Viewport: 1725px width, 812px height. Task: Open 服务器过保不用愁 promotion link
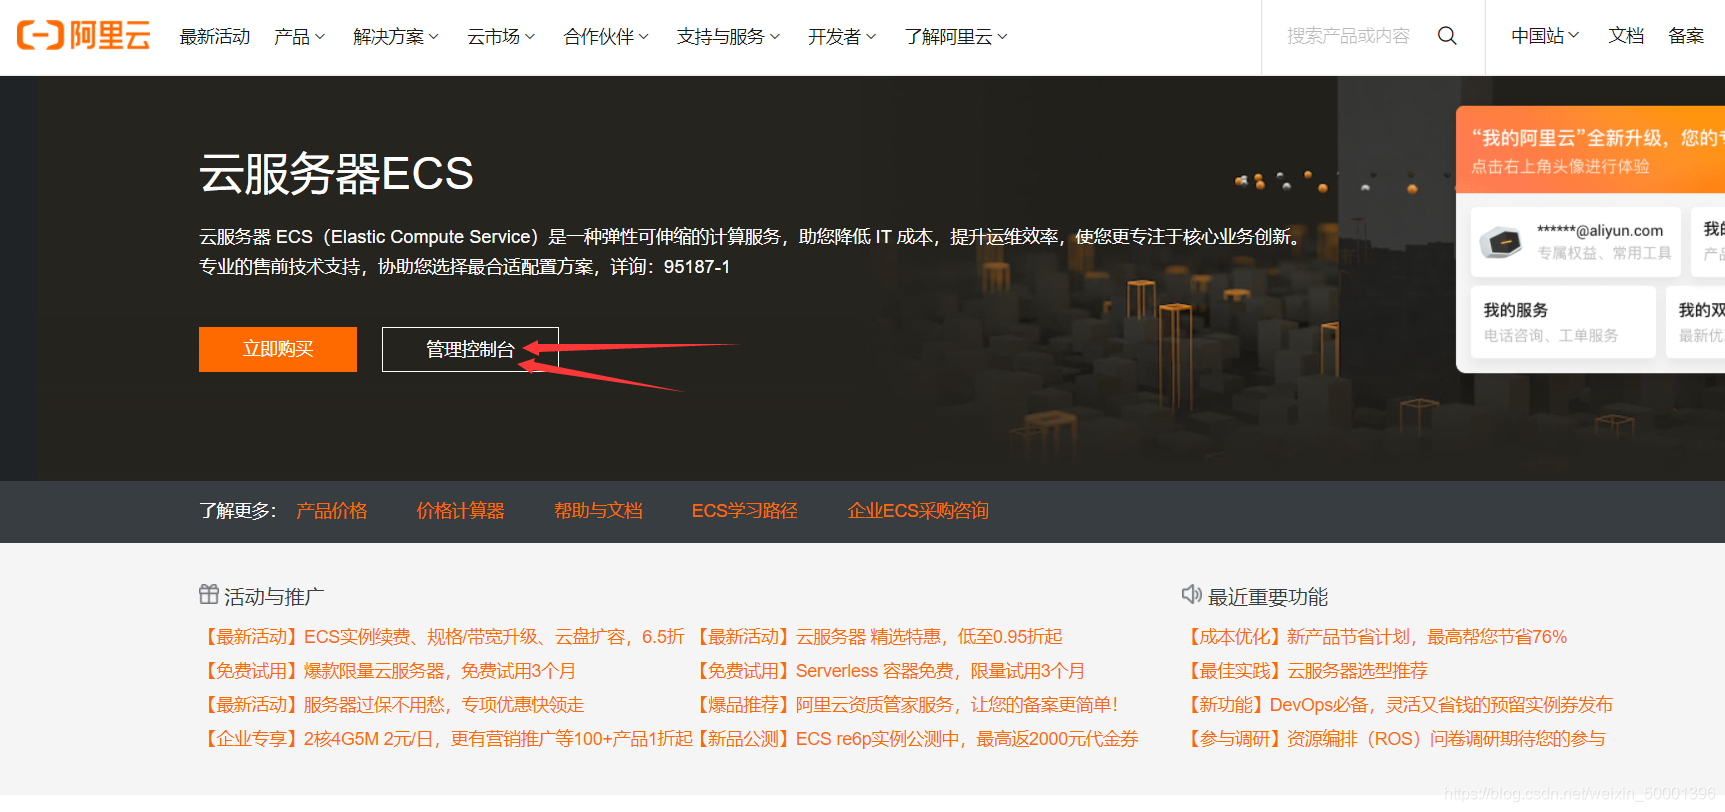point(391,705)
